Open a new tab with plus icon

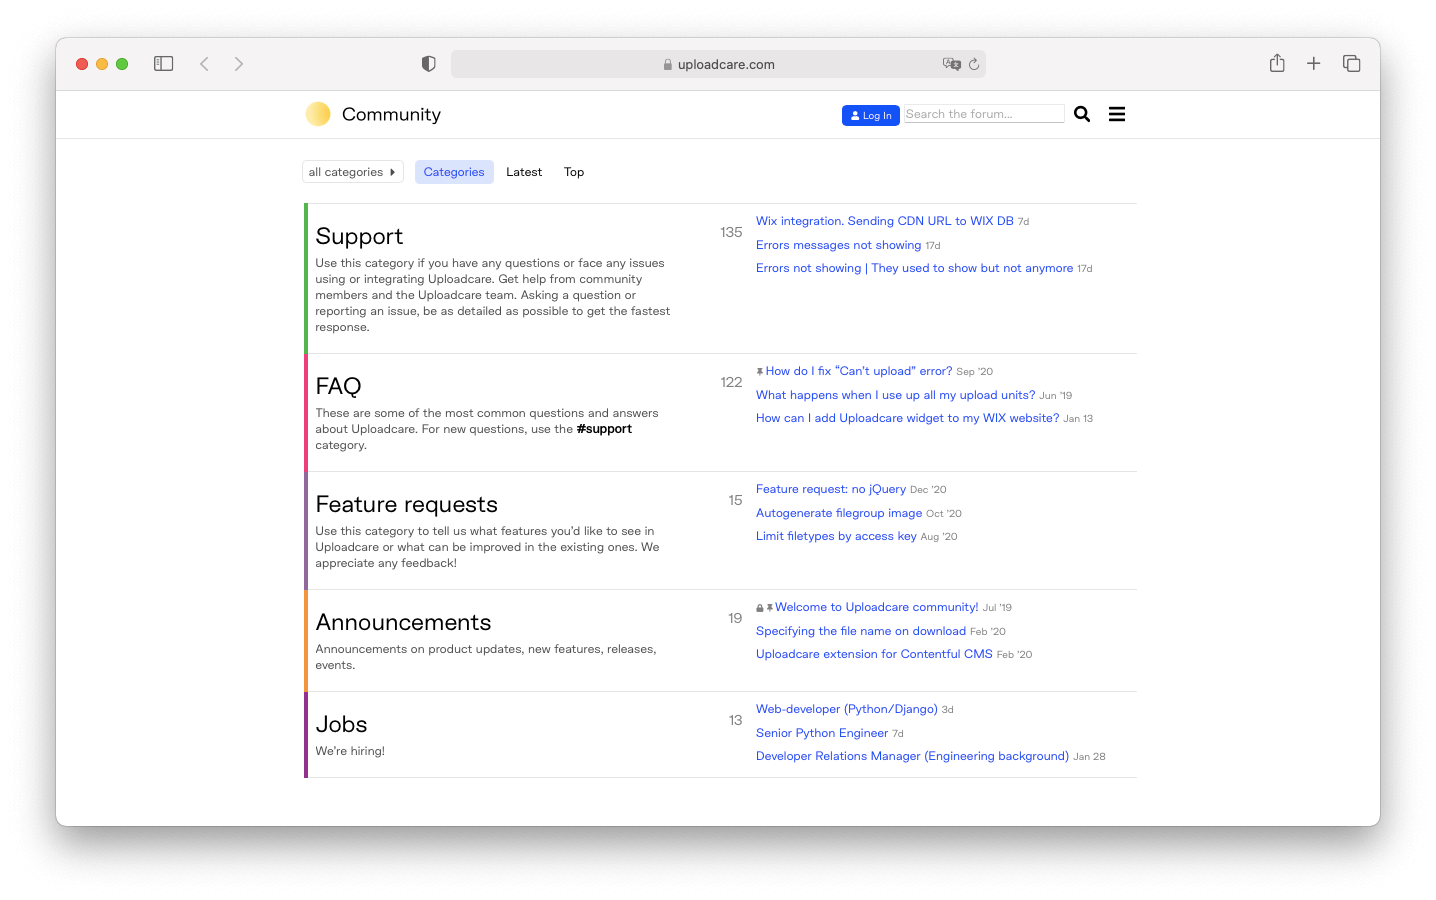pos(1314,64)
